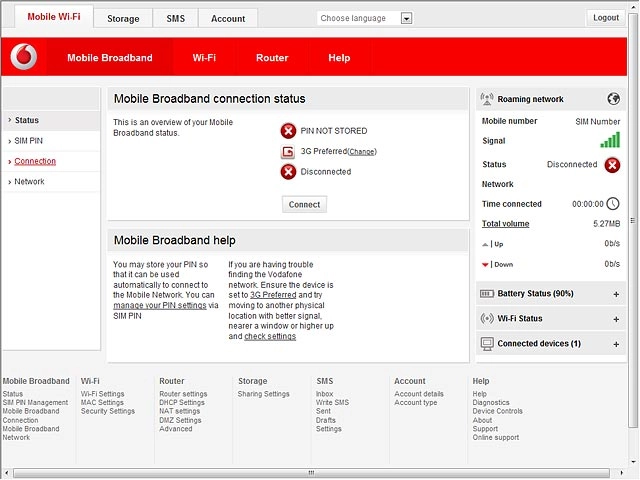
Task: Open Network in the left sidebar
Action: pos(51,182)
